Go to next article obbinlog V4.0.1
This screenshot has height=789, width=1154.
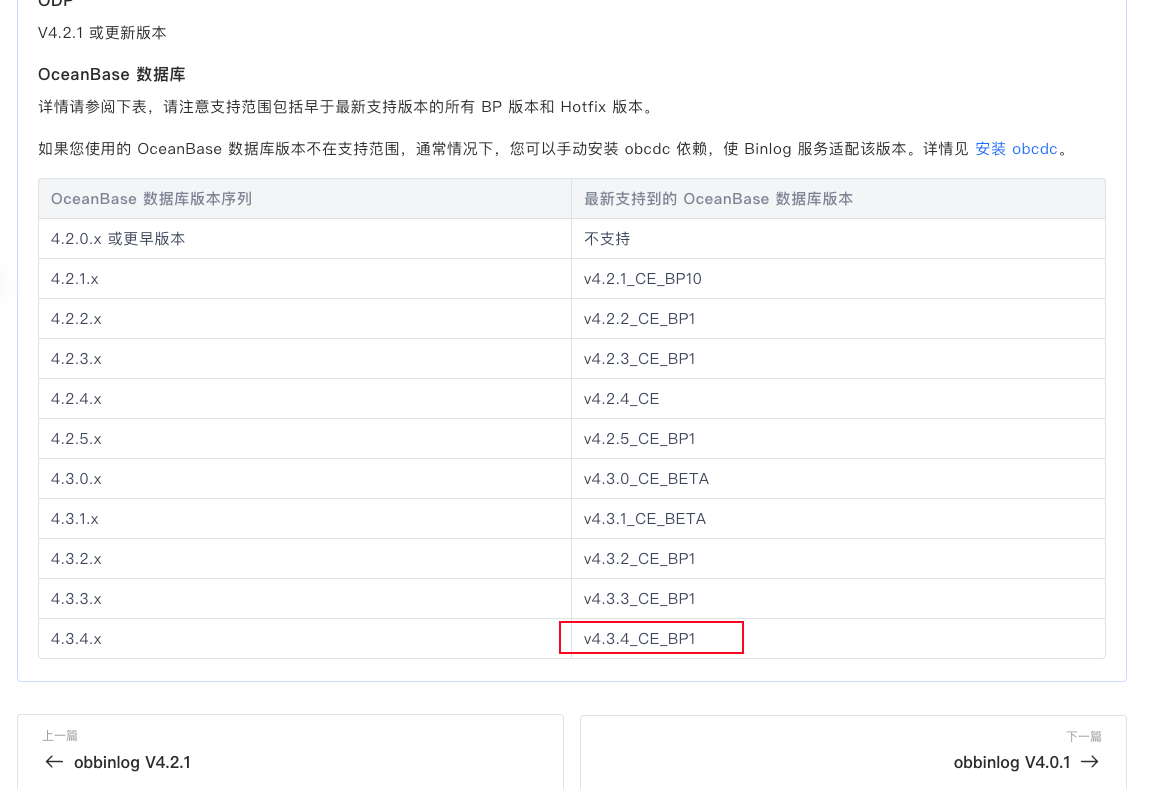853,752
